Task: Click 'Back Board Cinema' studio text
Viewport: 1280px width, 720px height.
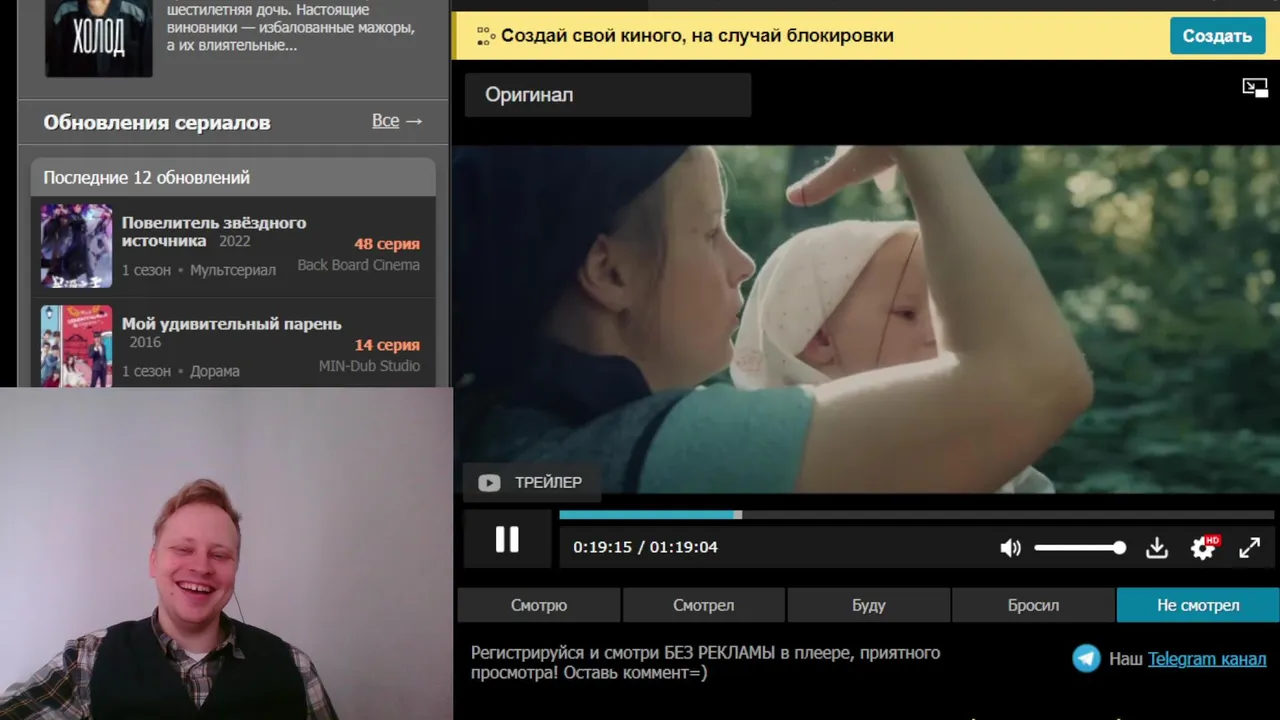Action: click(359, 265)
